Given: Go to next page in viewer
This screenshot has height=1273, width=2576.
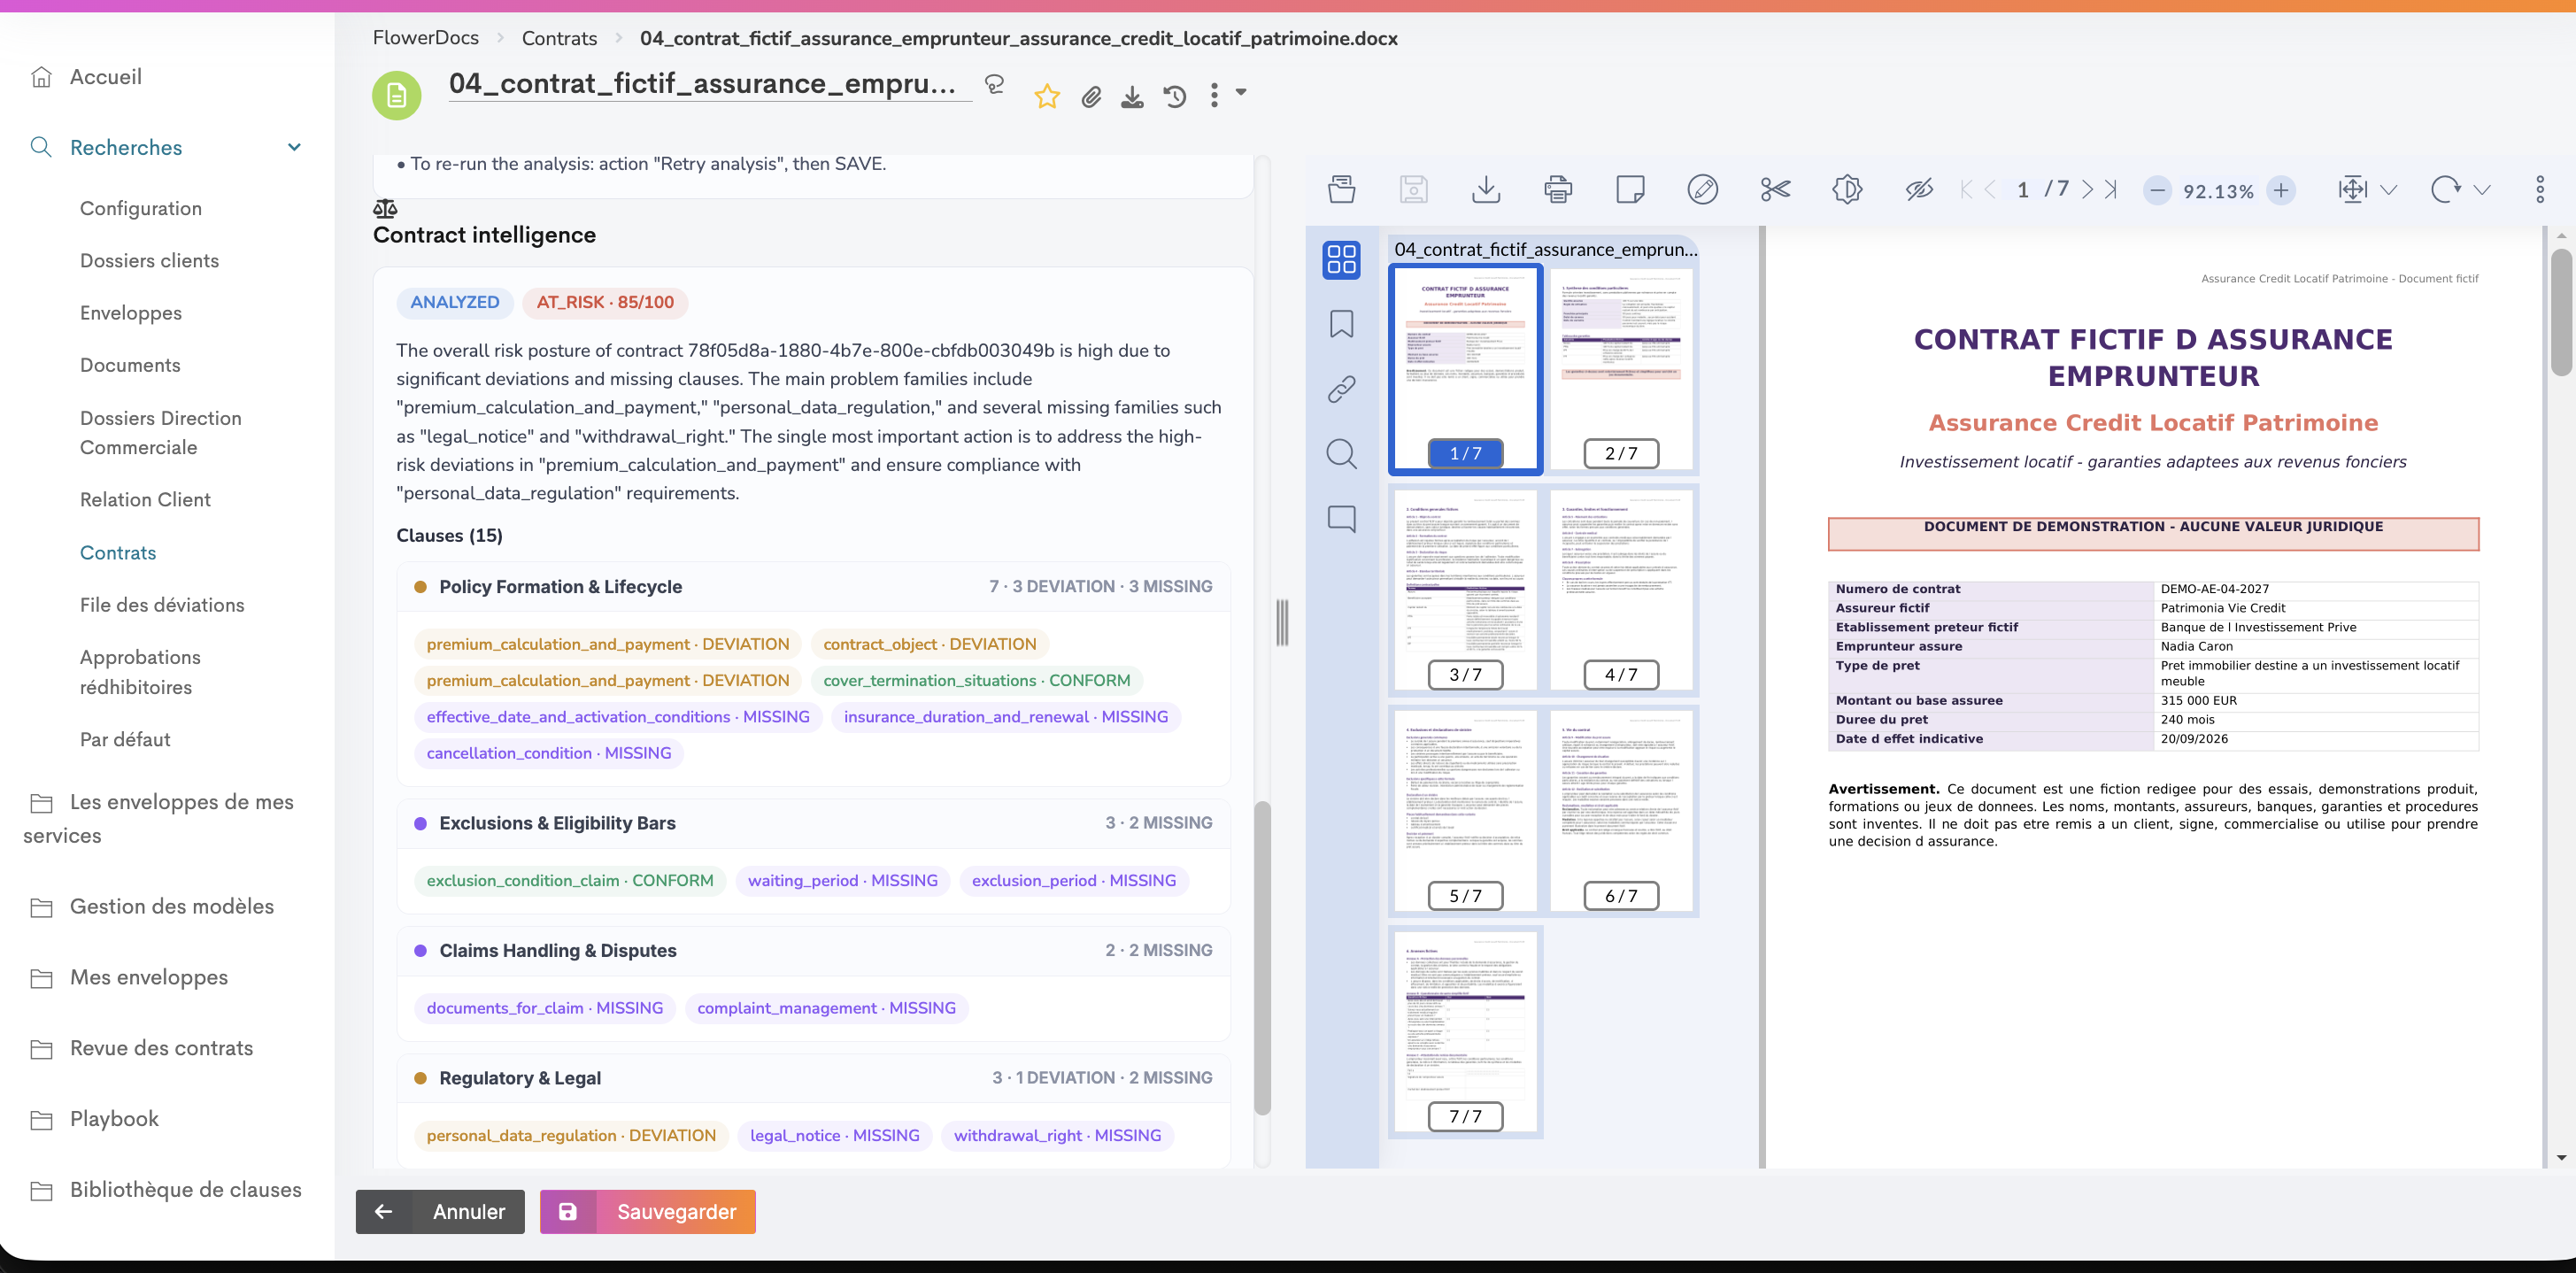Looking at the screenshot, I should (2087, 189).
